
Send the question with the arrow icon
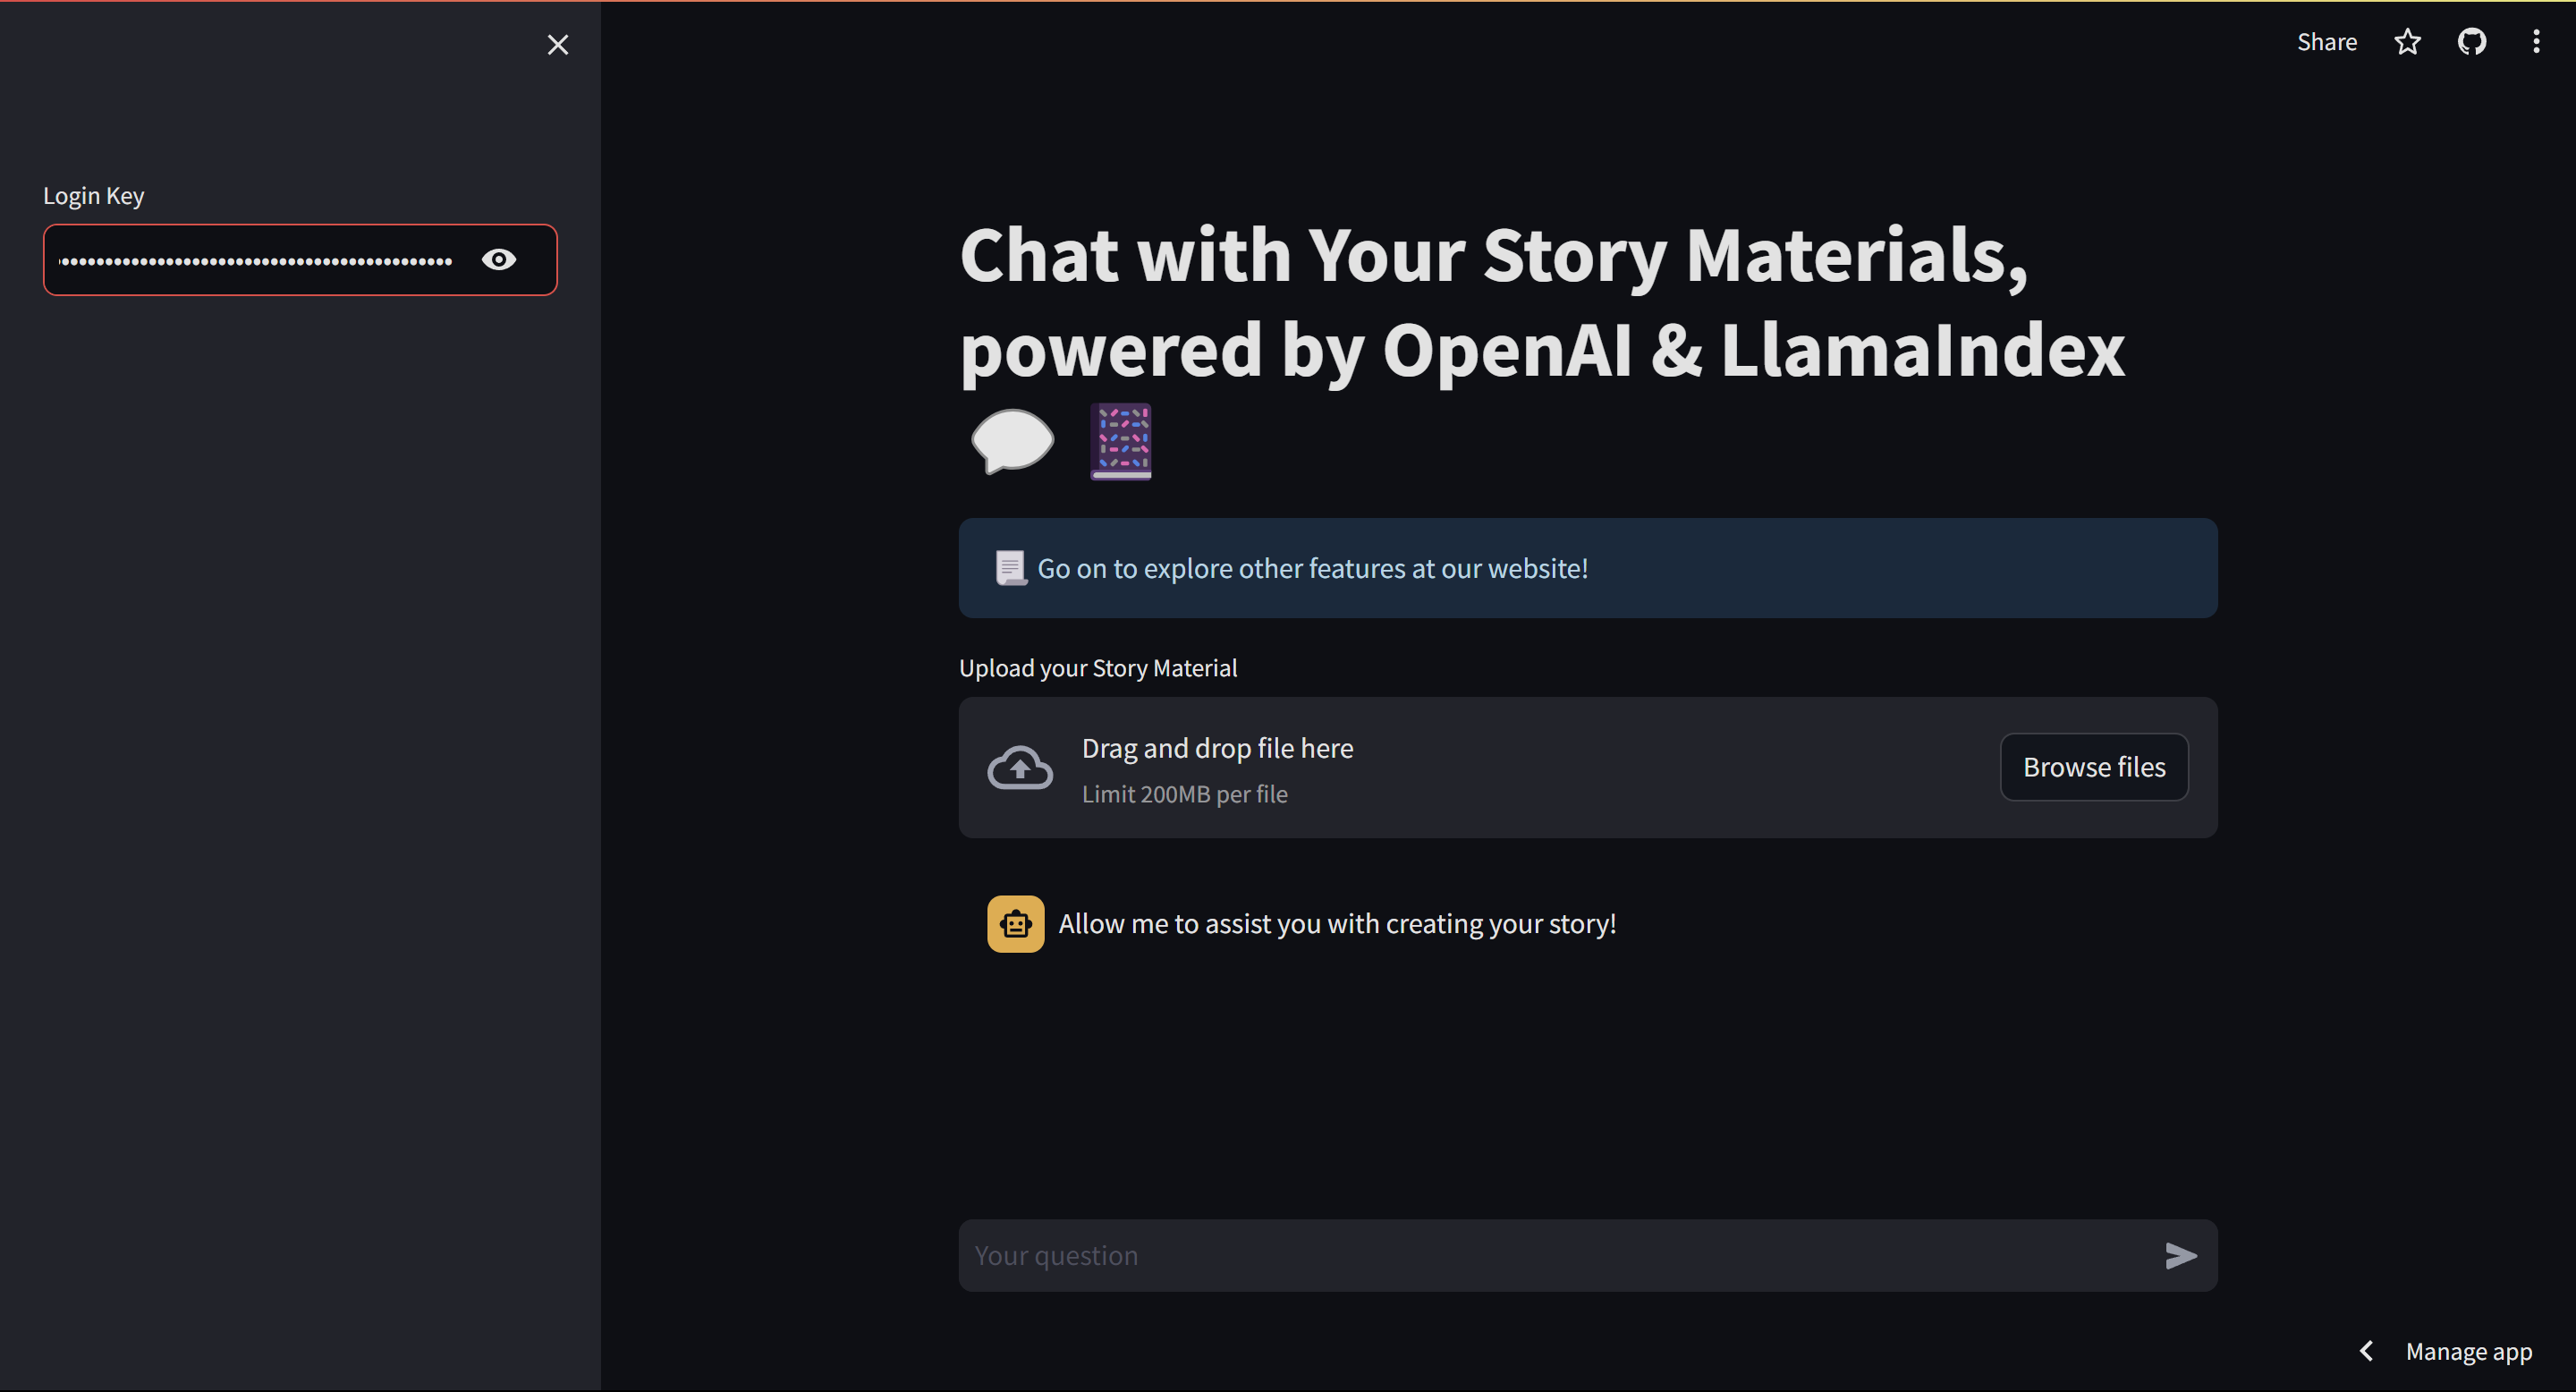pyautogui.click(x=2180, y=1255)
